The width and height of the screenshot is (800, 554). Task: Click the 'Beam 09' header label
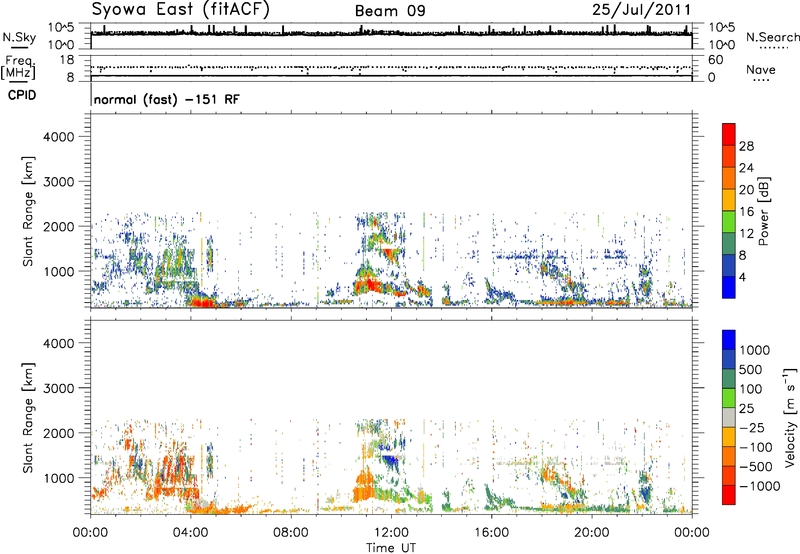390,11
